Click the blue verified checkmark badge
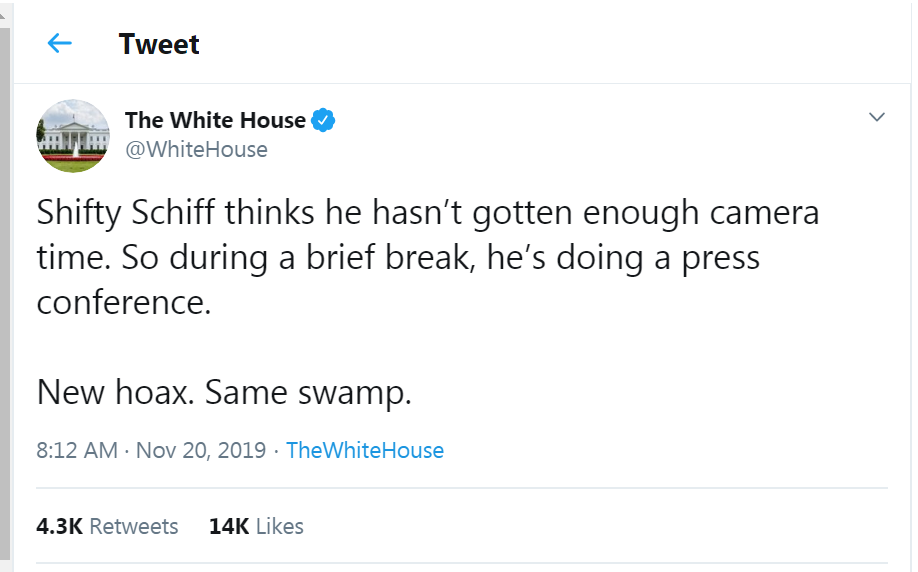 tap(322, 121)
